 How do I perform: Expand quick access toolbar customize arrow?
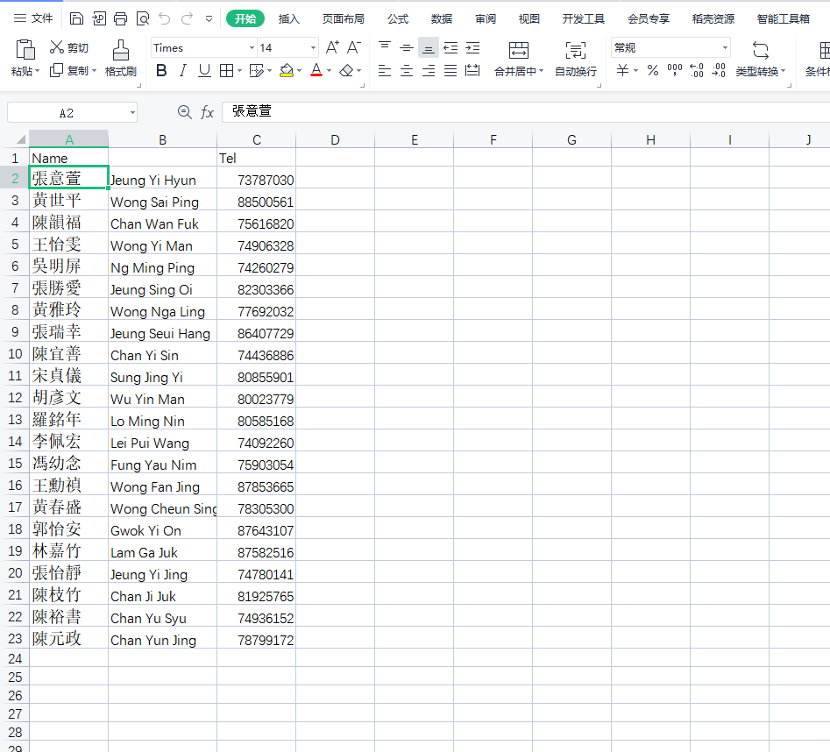point(209,19)
